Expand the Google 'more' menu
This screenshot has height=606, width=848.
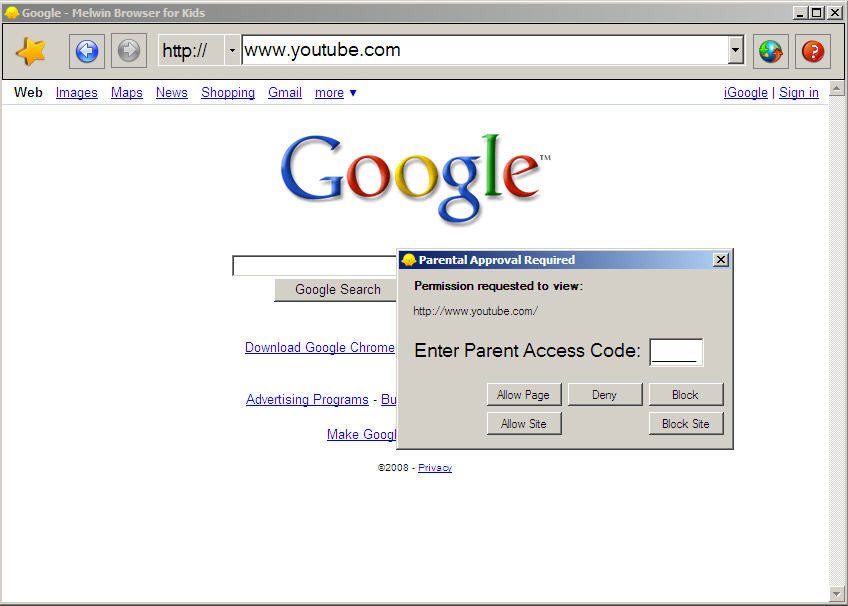(x=335, y=93)
